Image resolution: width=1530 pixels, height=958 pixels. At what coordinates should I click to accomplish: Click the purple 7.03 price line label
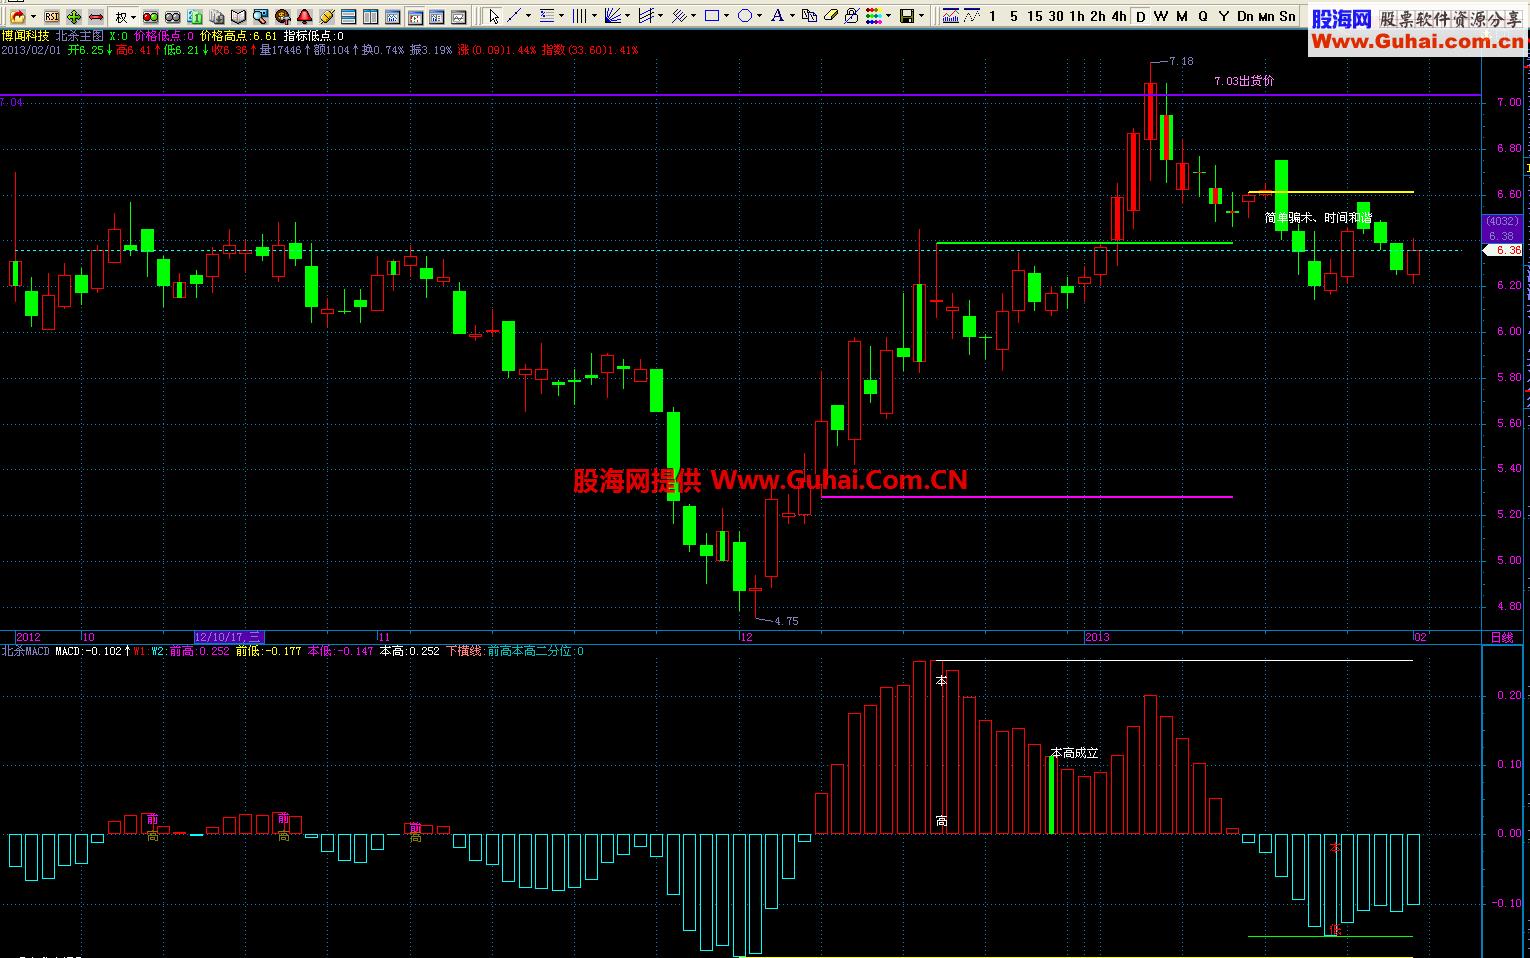(x=1244, y=81)
